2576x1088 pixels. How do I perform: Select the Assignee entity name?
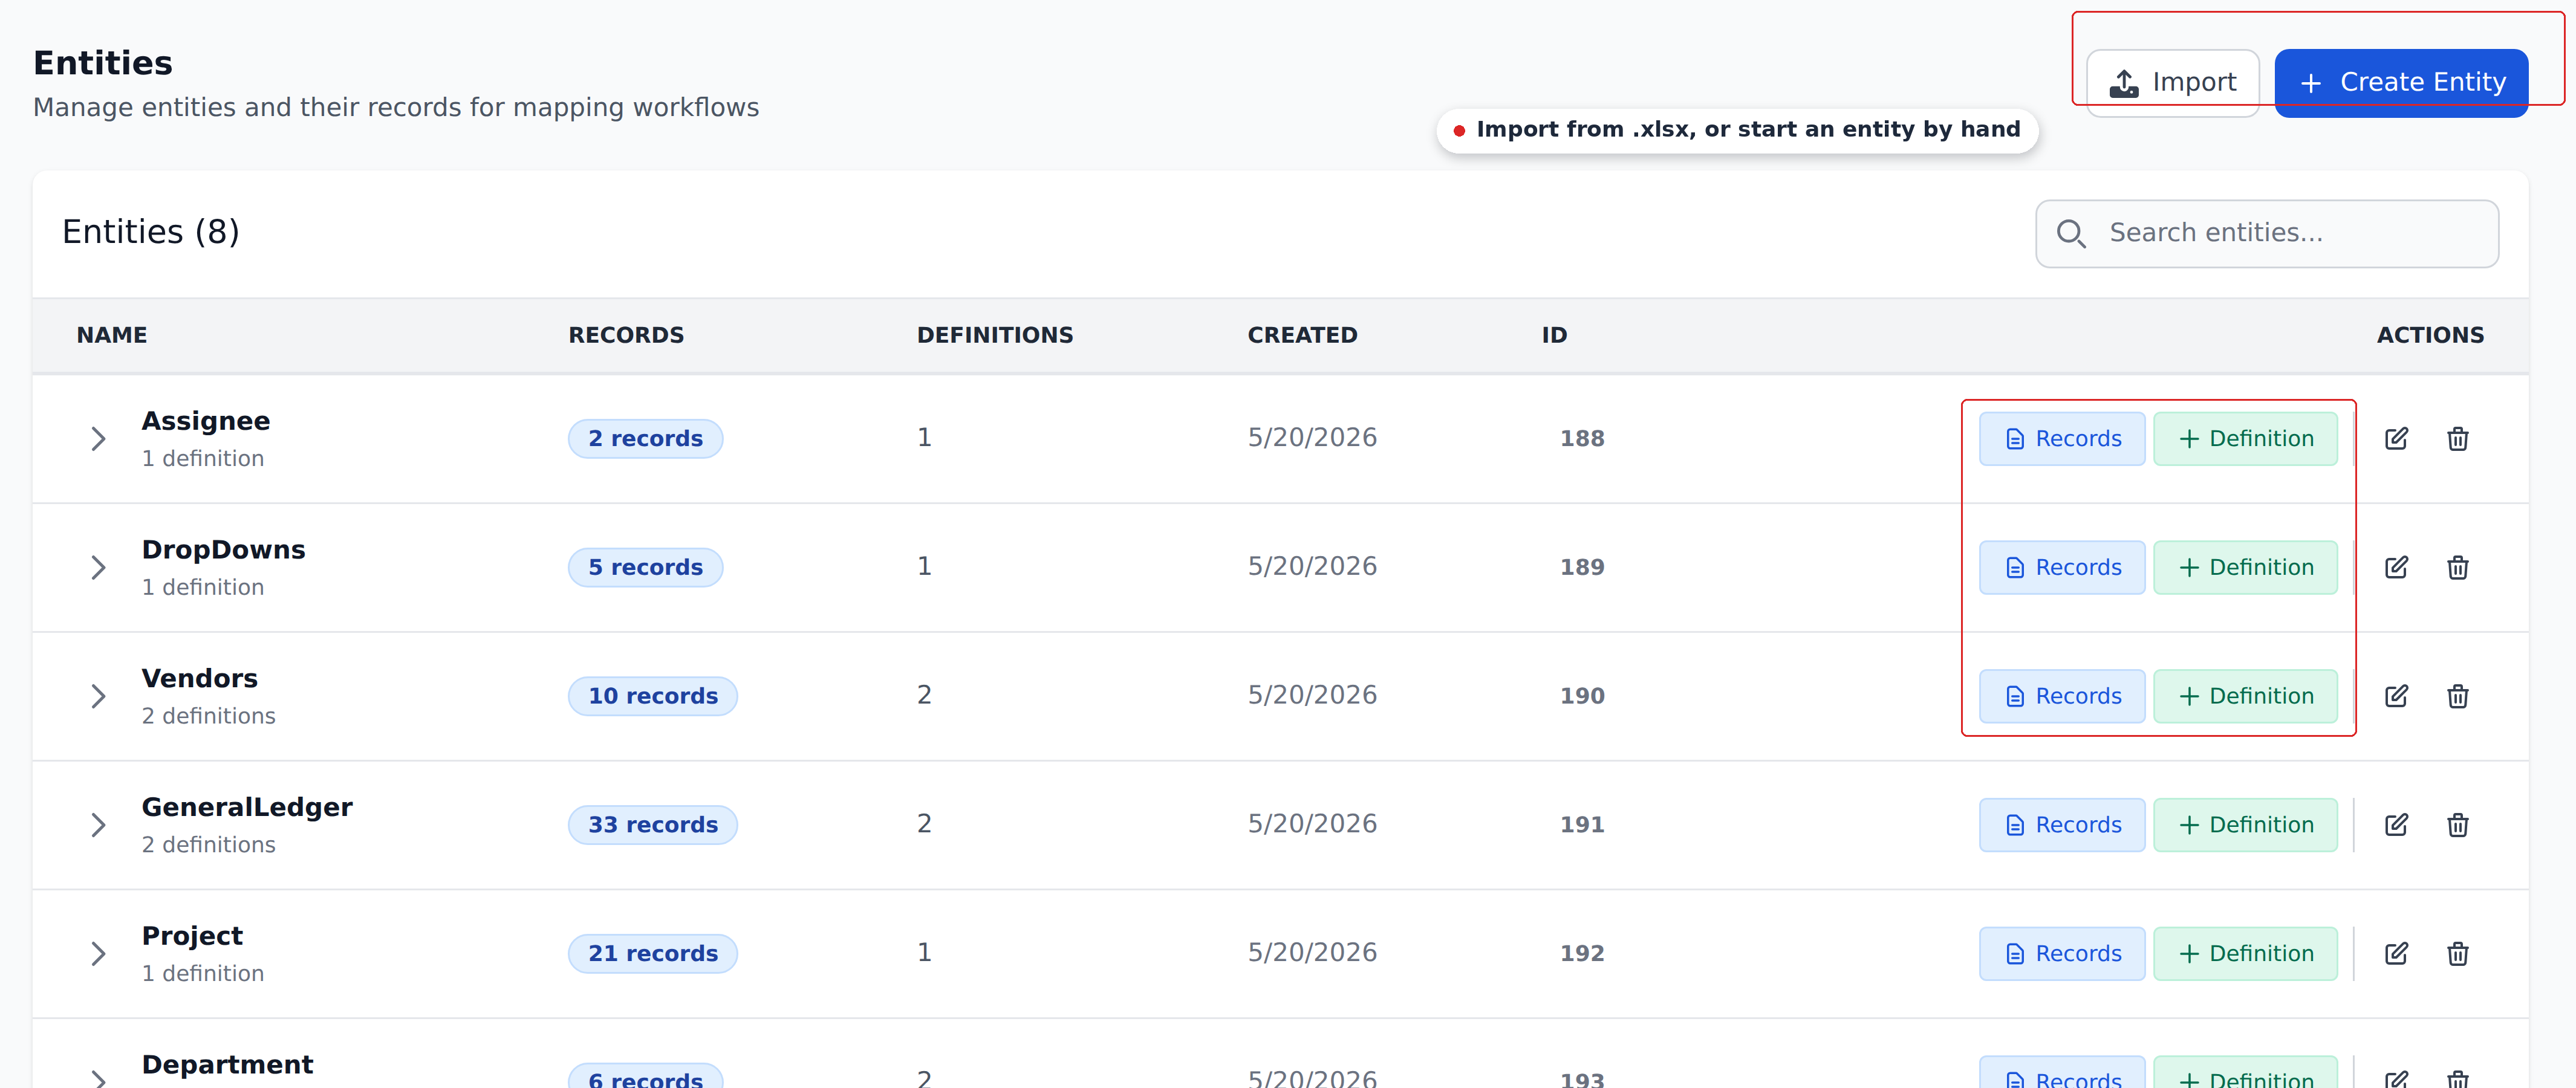pos(206,421)
